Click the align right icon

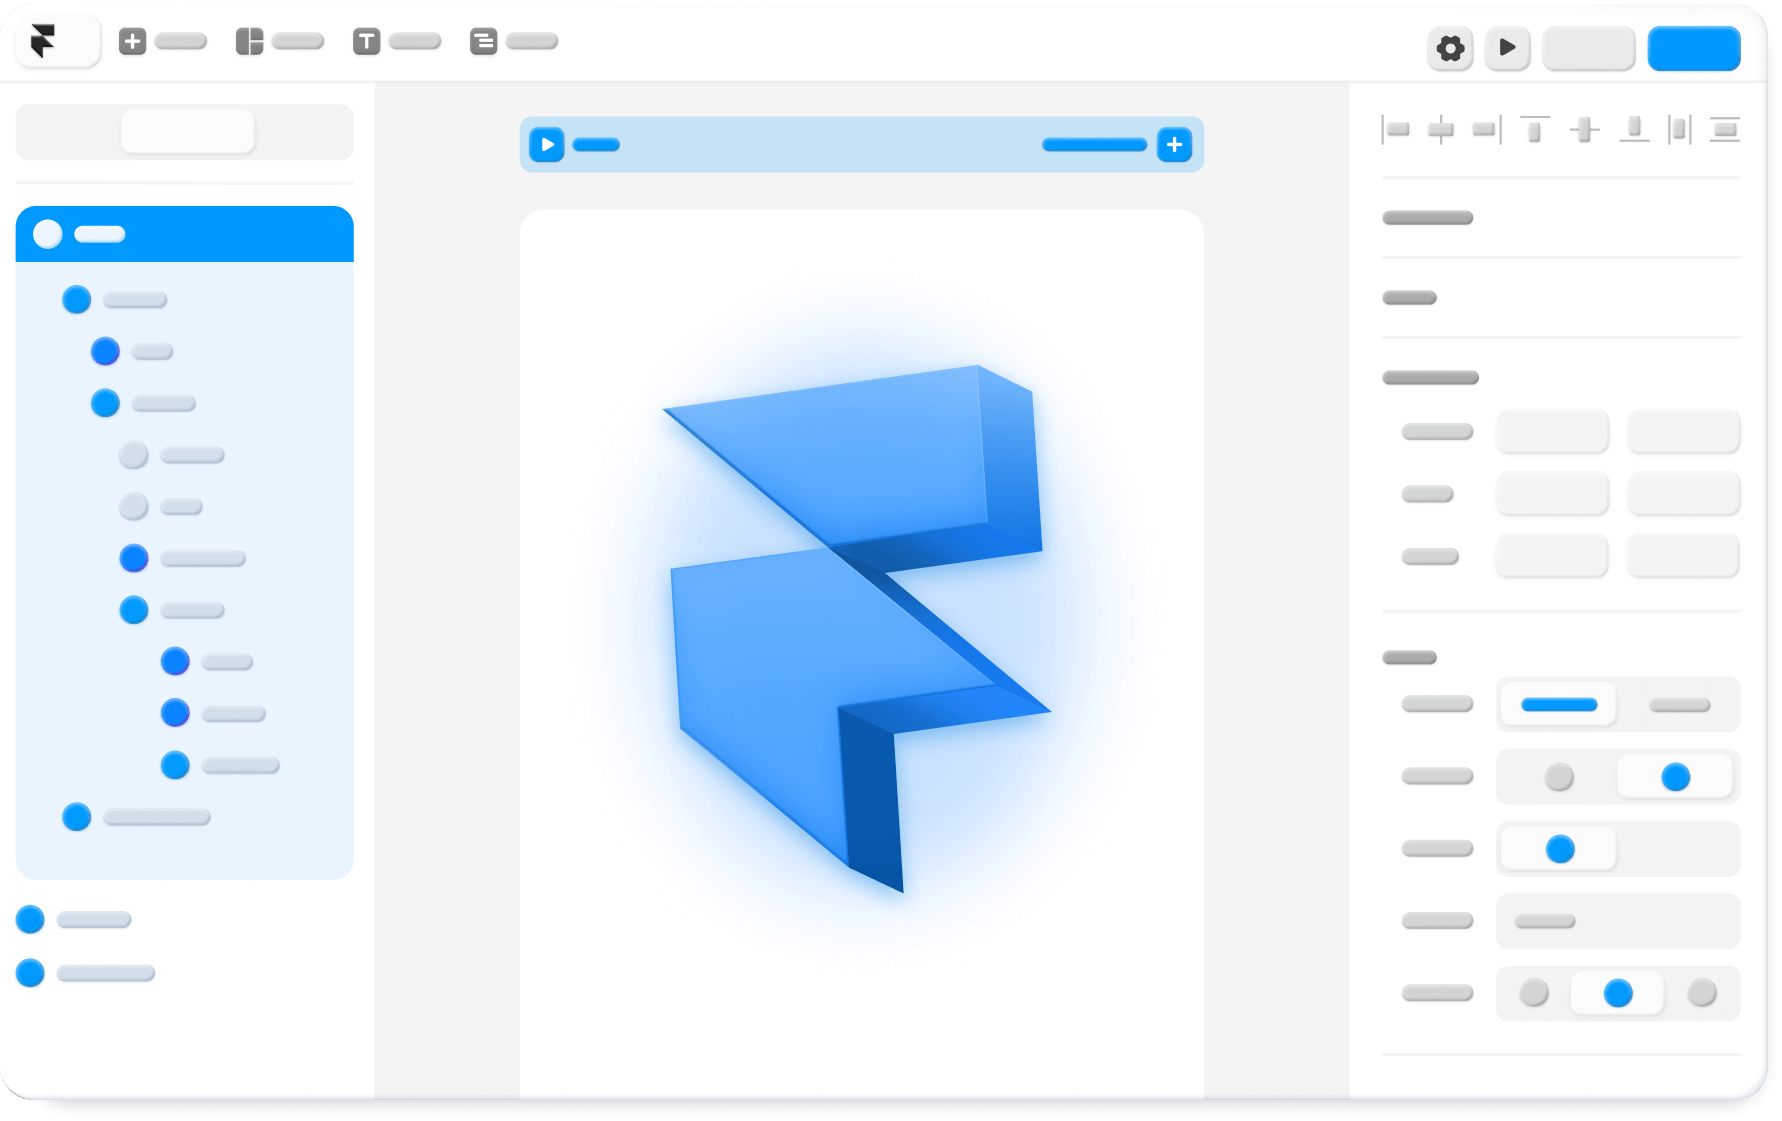(1487, 129)
